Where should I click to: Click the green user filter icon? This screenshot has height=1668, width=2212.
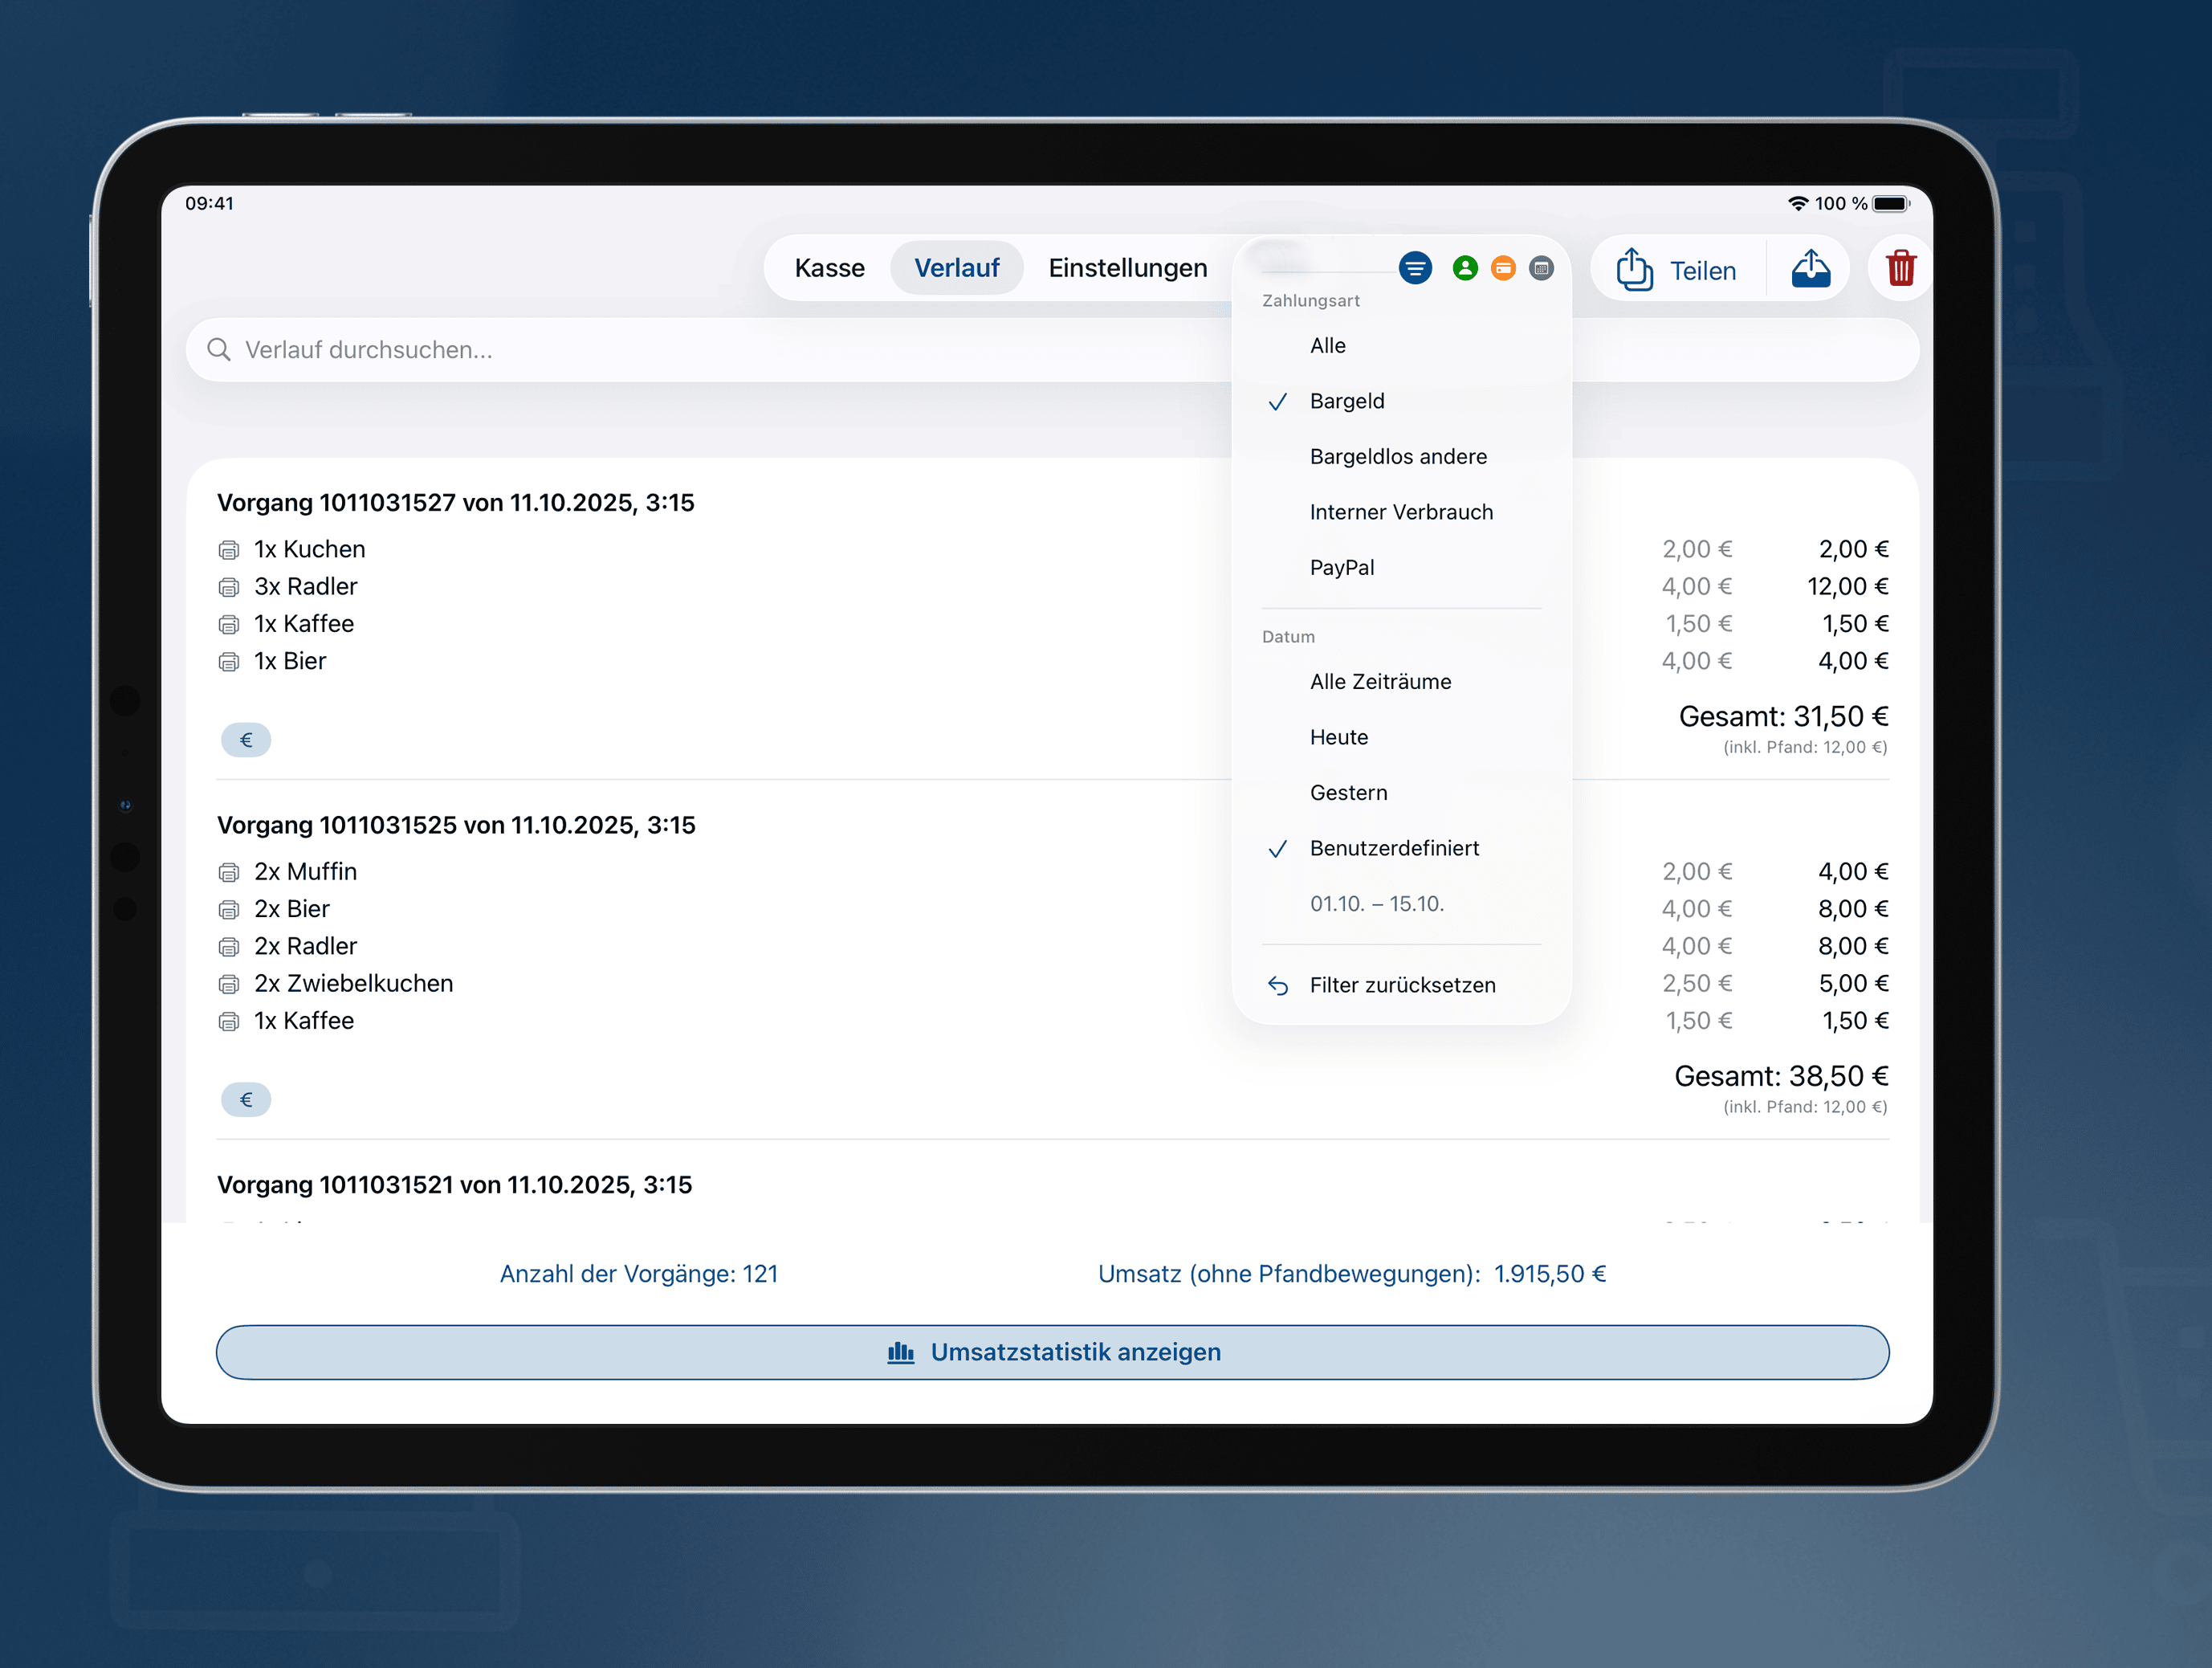[1466, 268]
